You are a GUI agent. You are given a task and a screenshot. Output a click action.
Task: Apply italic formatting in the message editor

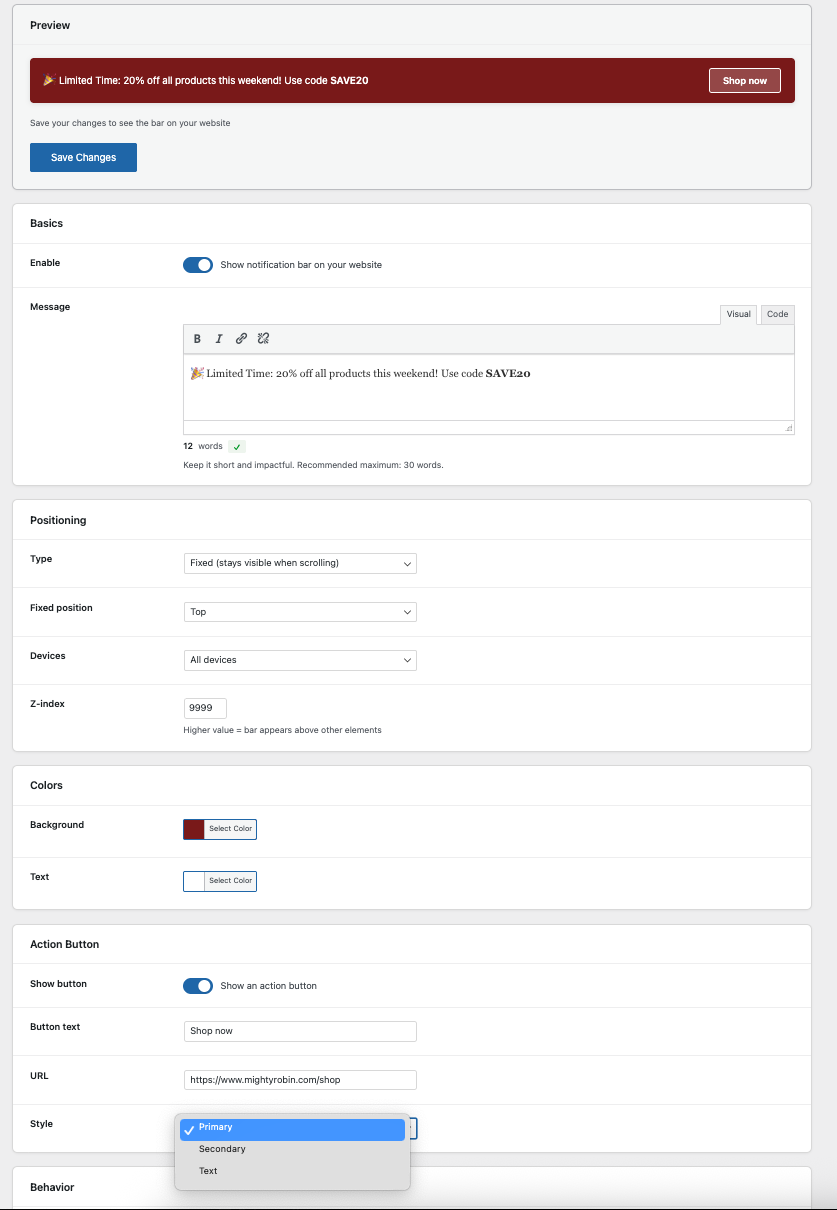(x=219, y=338)
